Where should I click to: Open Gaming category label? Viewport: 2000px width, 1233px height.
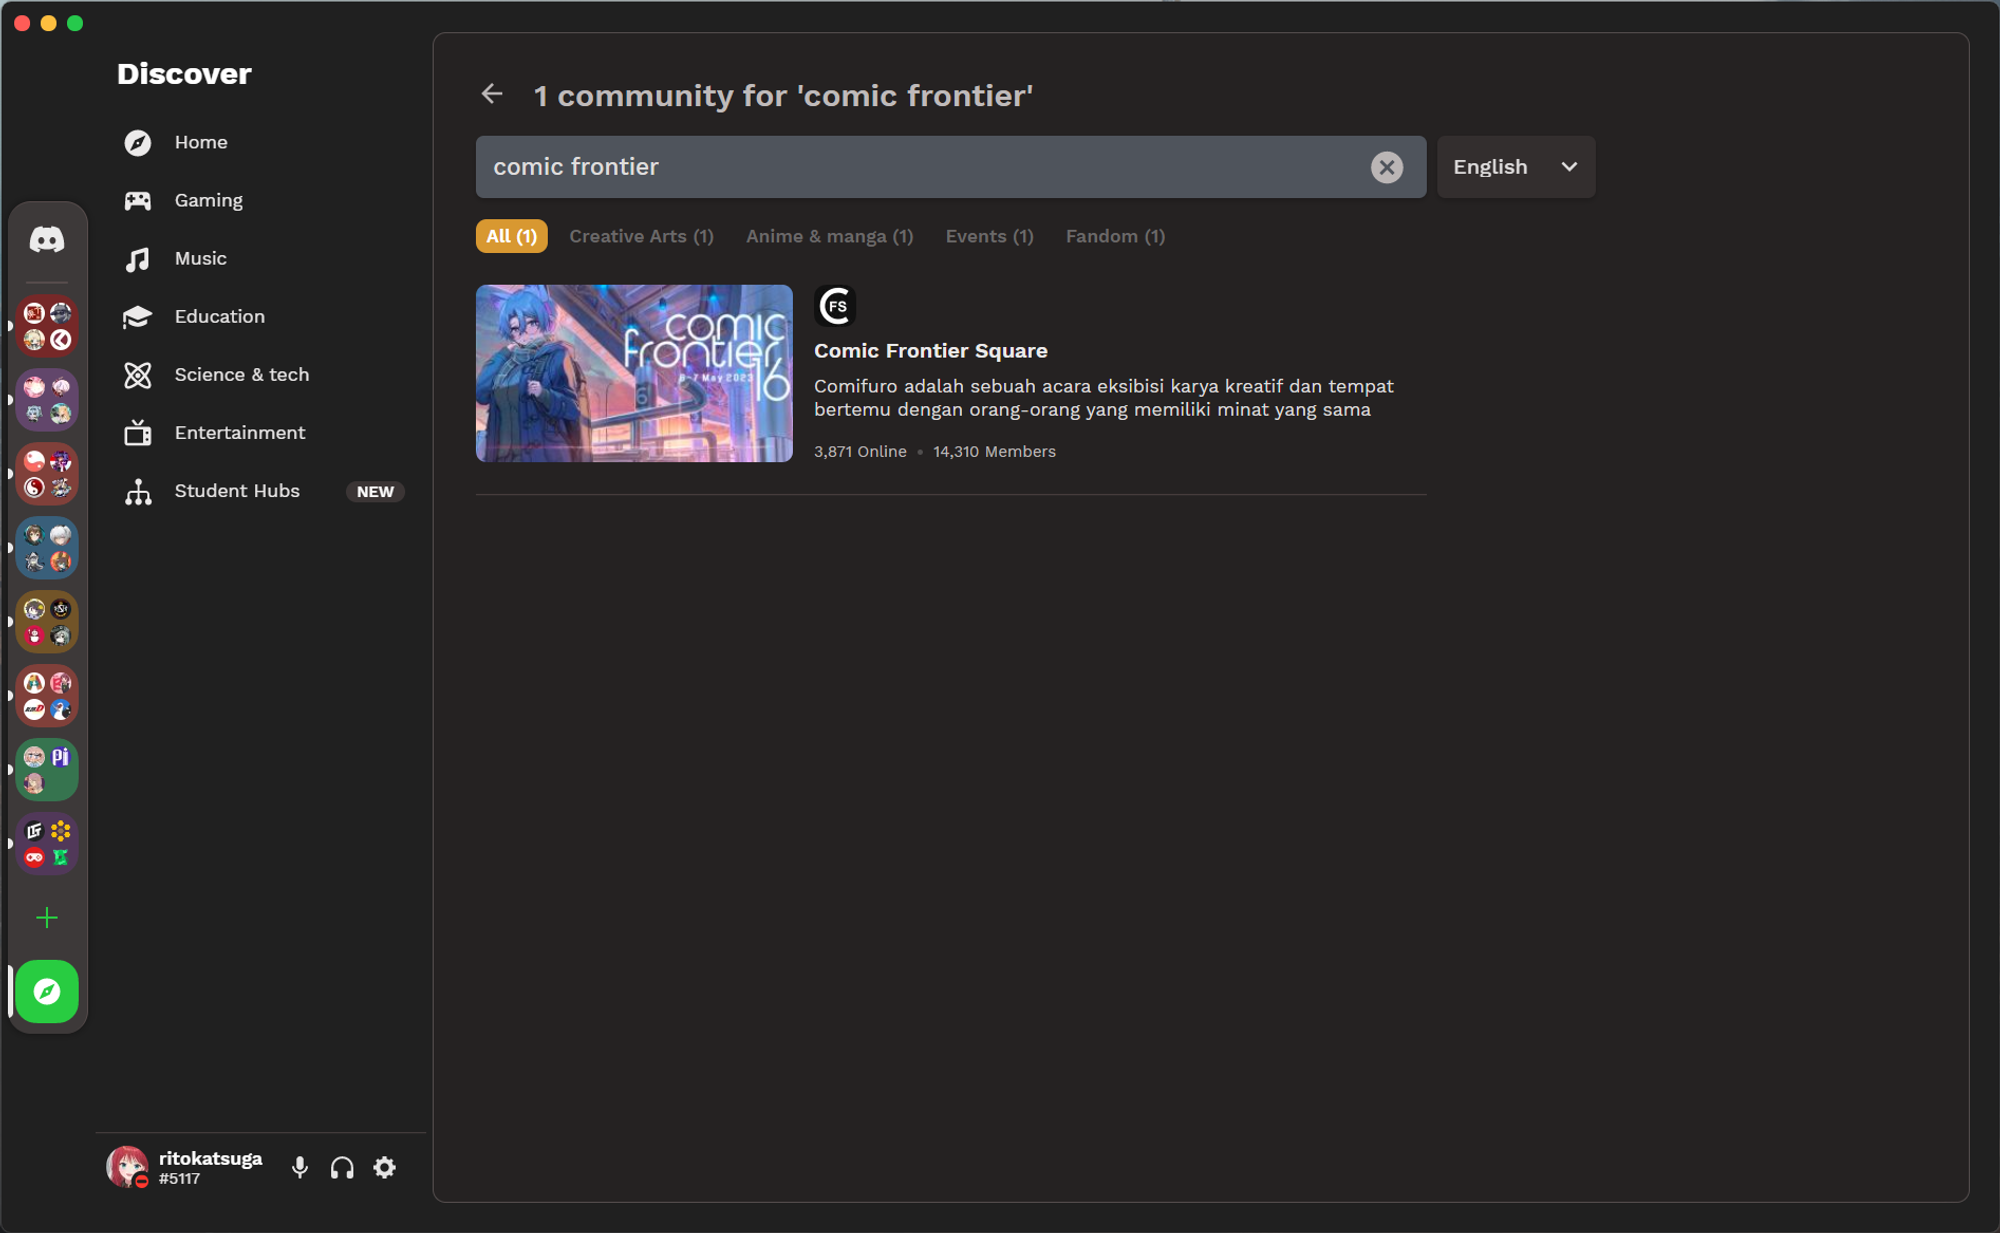click(x=209, y=200)
